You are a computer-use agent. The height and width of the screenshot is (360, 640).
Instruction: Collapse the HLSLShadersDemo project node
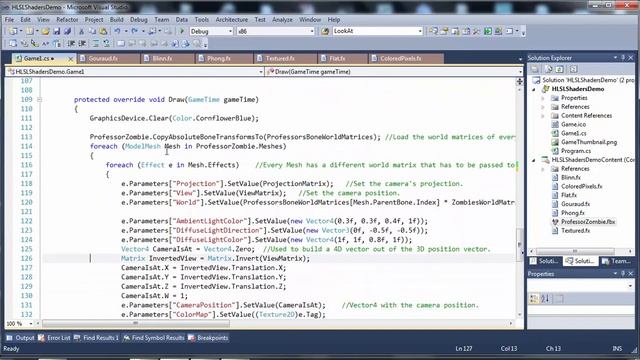[534, 89]
